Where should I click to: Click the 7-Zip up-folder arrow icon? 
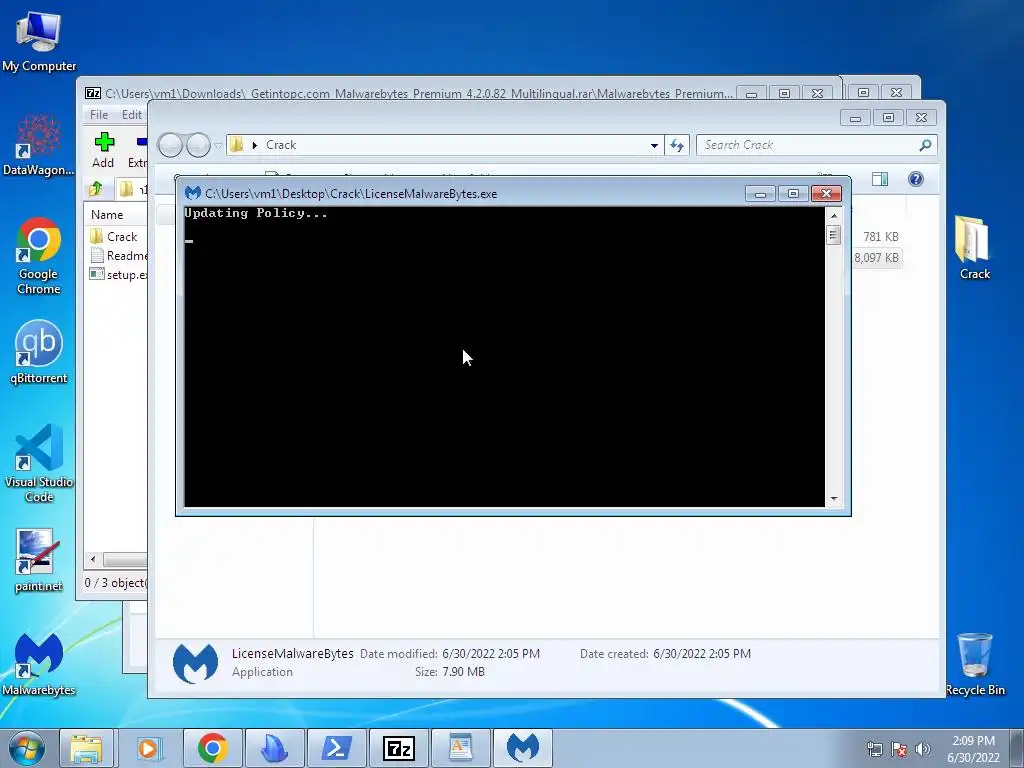coord(95,189)
